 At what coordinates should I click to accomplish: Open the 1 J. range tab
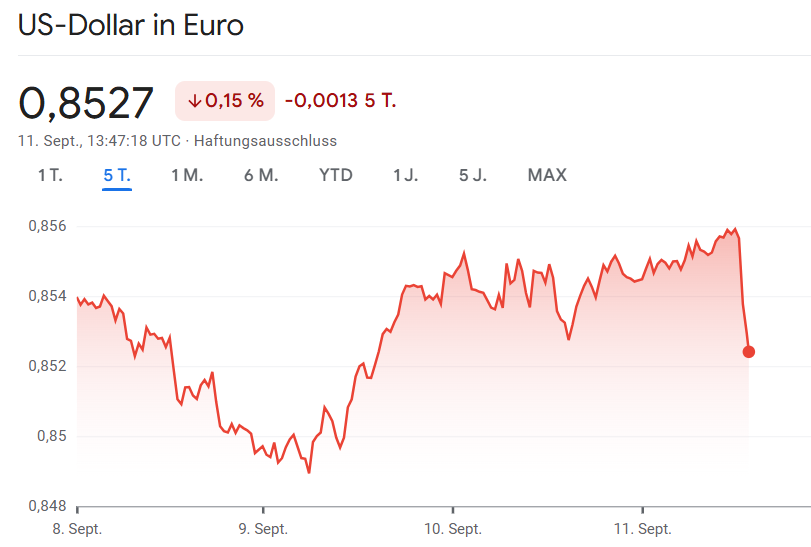click(x=406, y=175)
